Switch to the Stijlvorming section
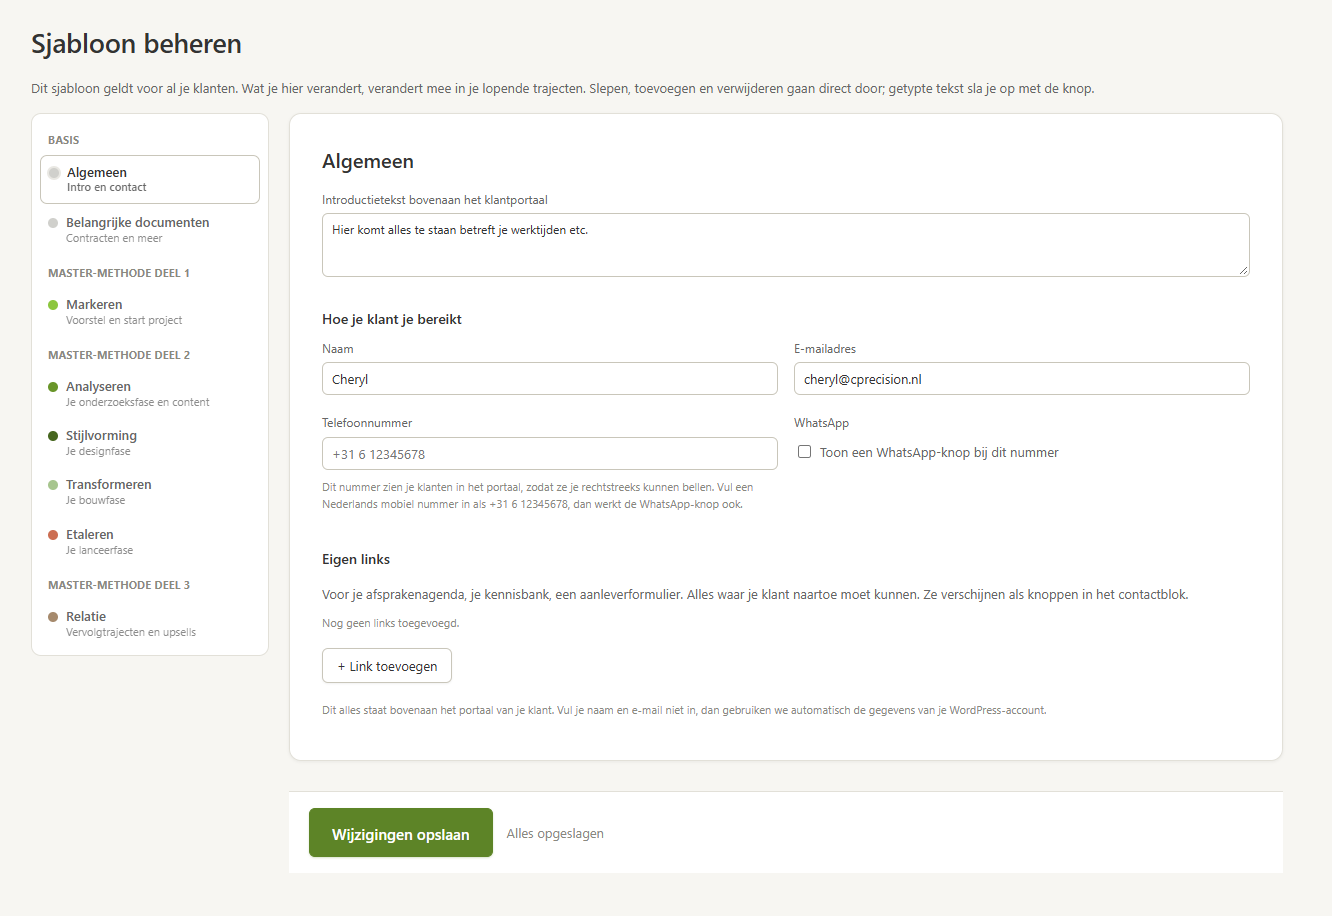This screenshot has height=916, width=1332. tap(150, 443)
